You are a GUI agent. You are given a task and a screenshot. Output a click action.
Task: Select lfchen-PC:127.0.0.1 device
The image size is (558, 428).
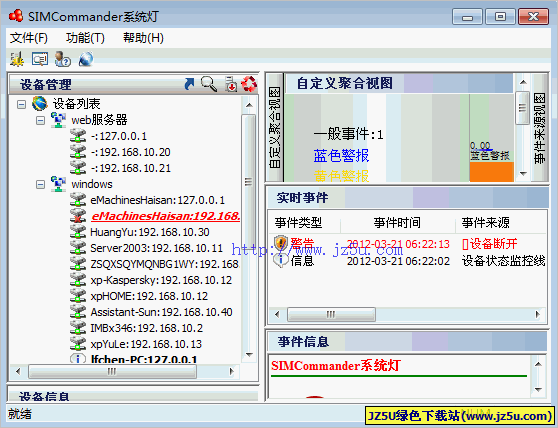click(x=143, y=359)
